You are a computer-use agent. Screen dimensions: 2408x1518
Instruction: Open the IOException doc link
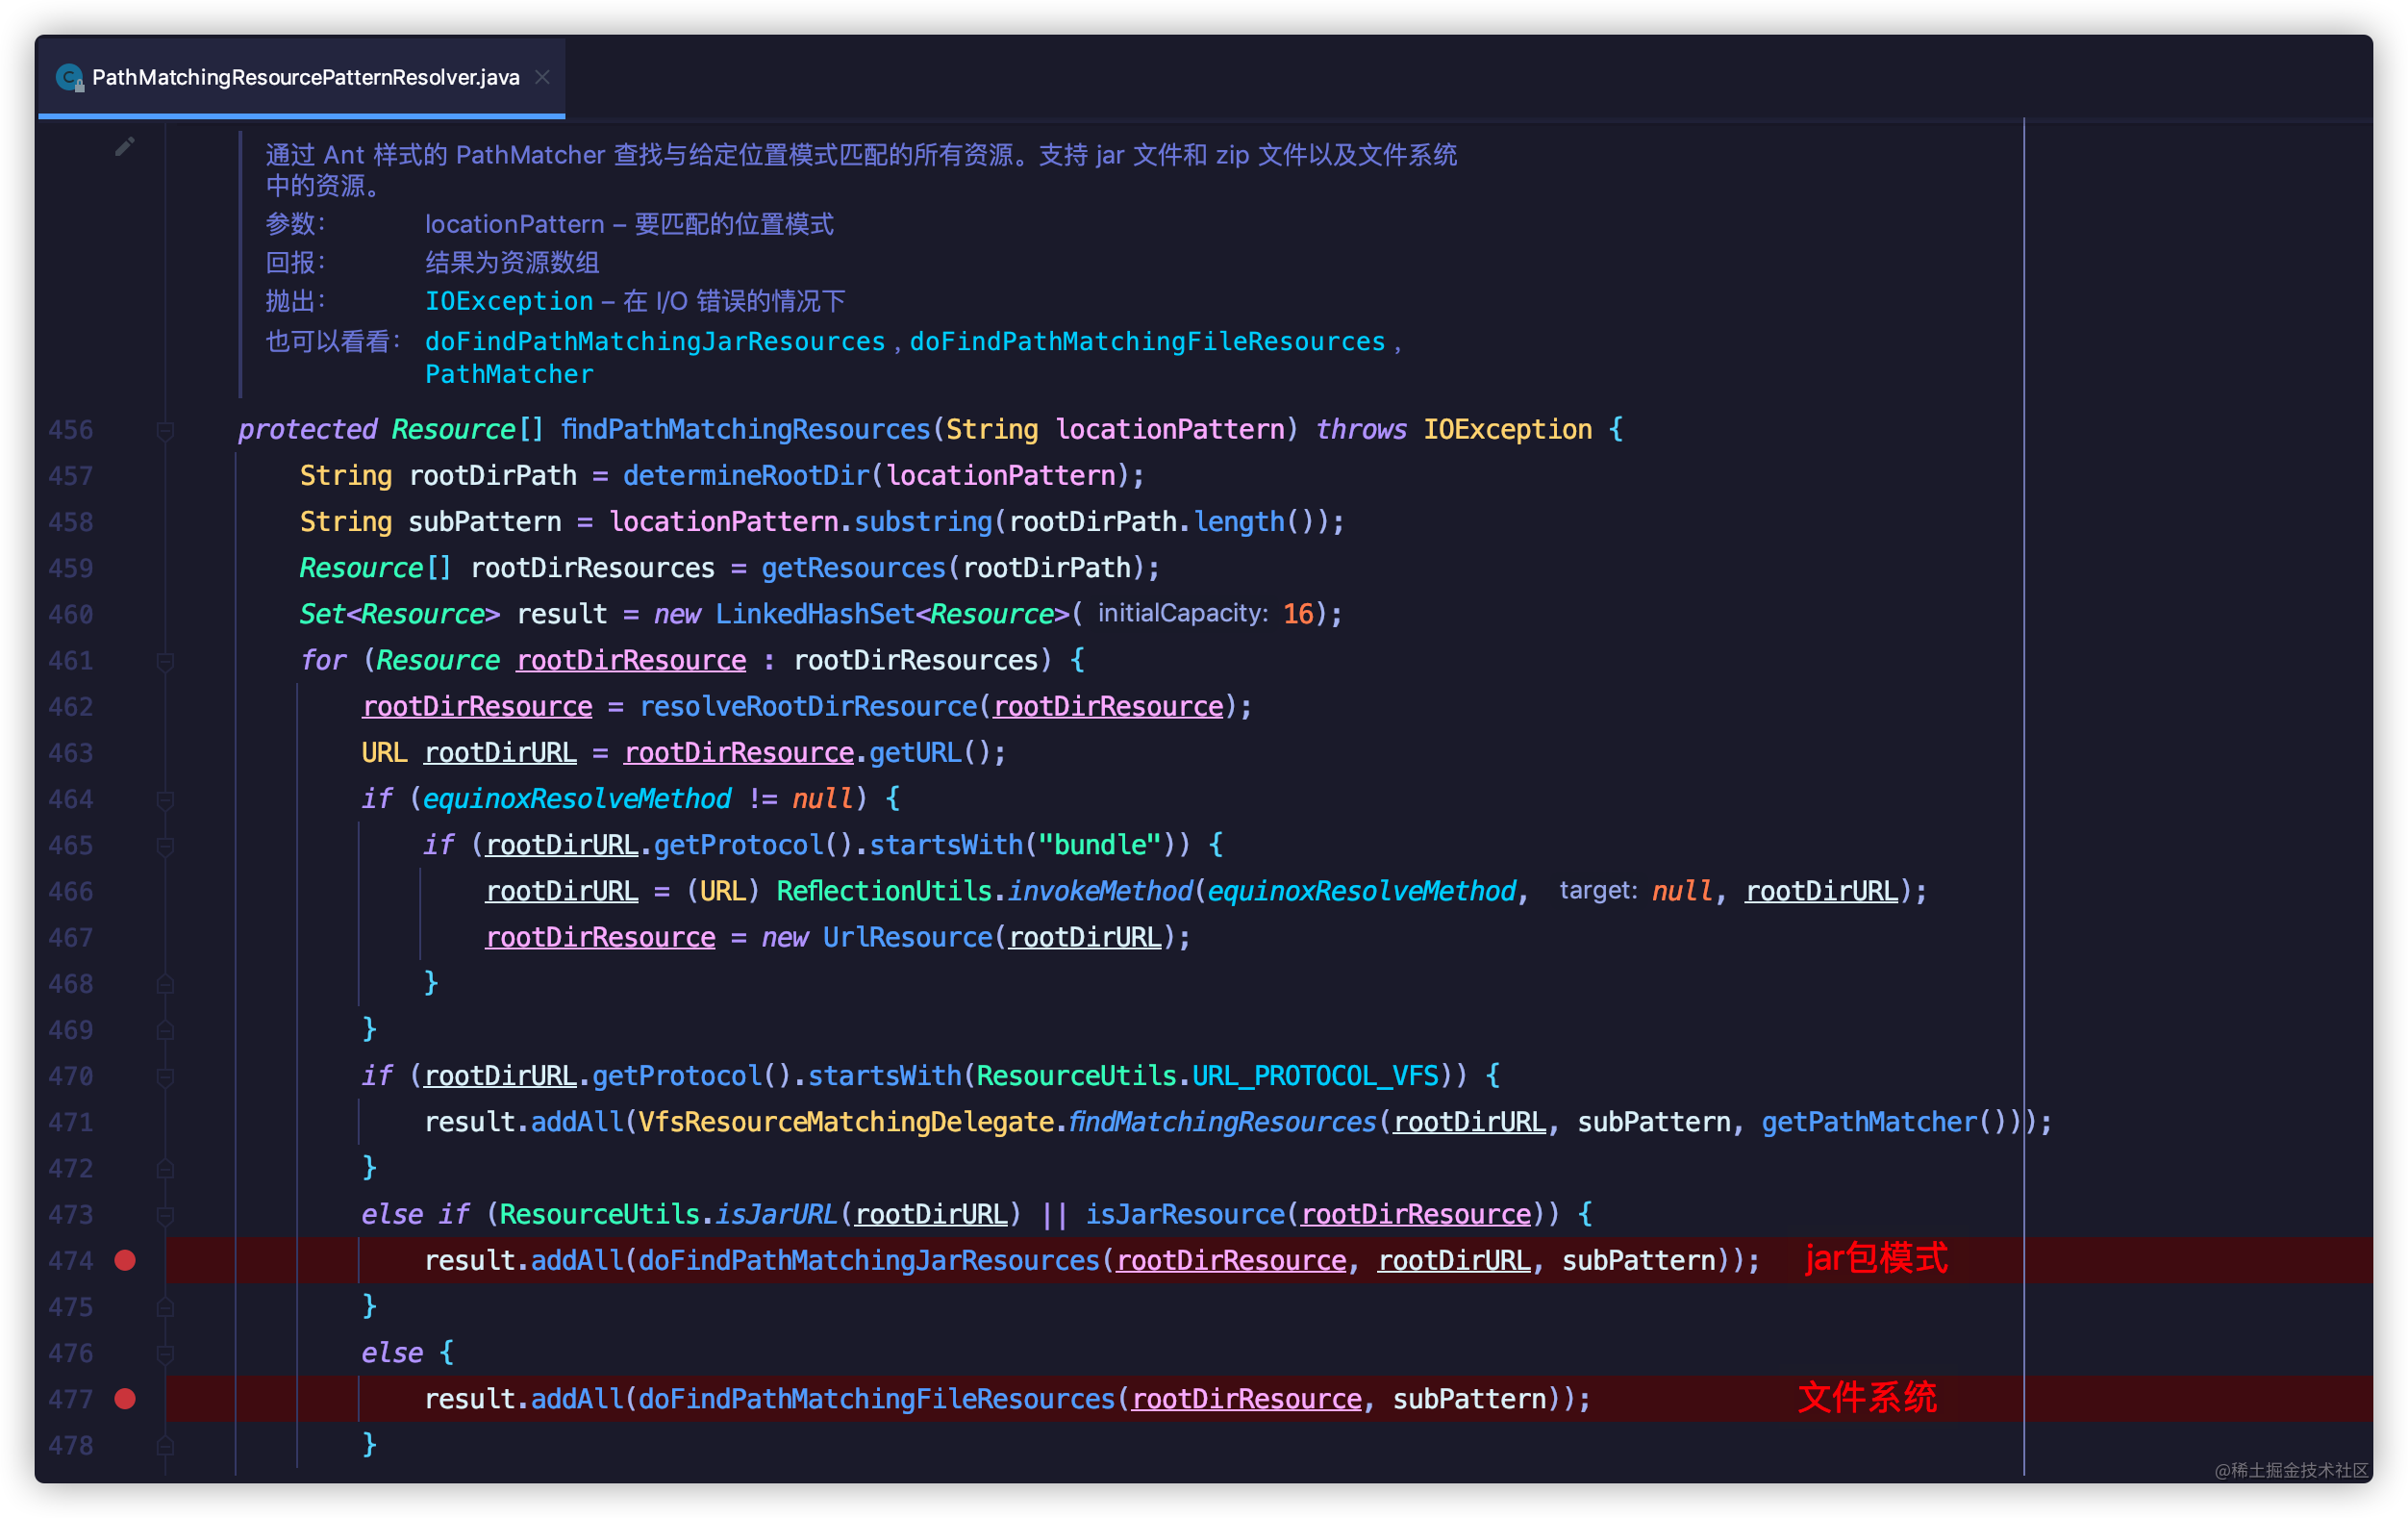click(x=509, y=301)
